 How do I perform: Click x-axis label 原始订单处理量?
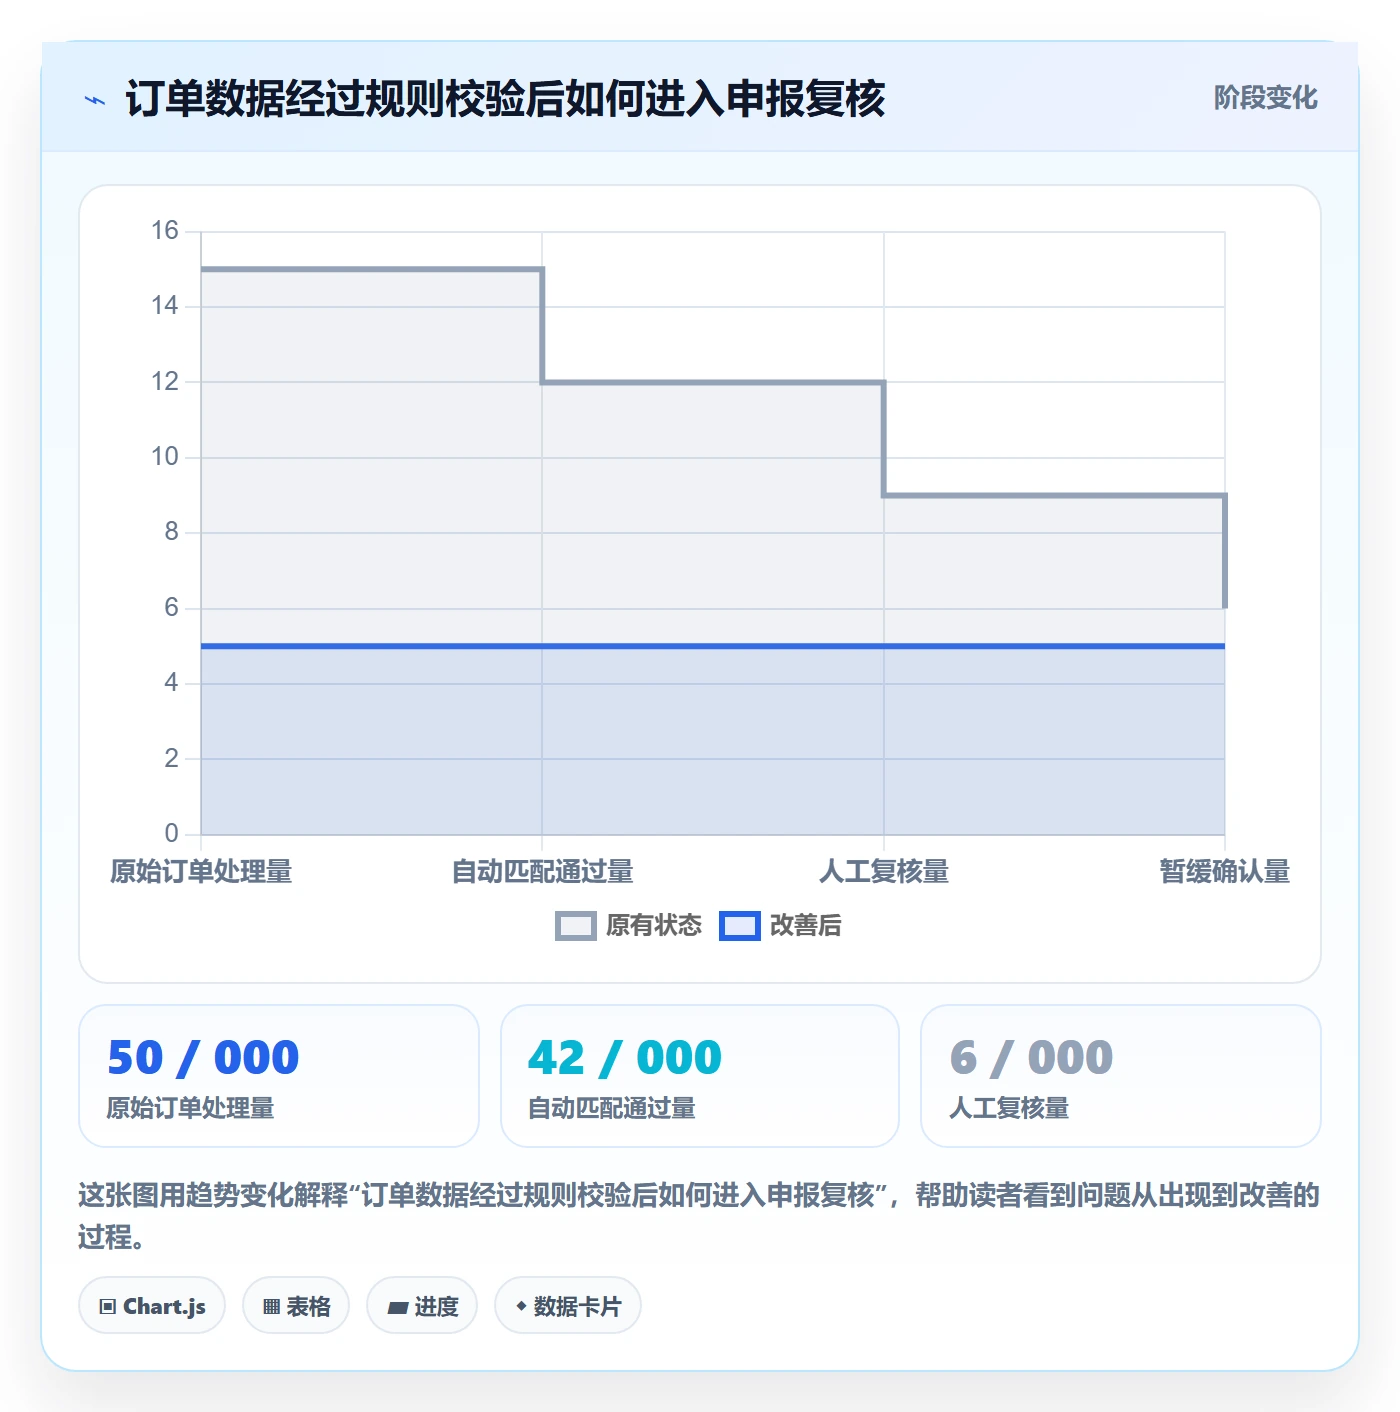pos(201,872)
